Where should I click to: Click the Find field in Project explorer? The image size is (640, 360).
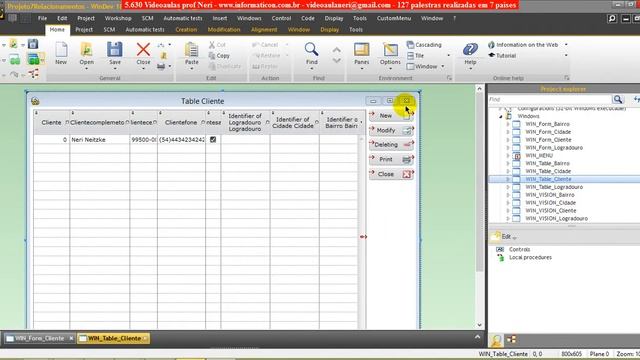[x=550, y=99]
